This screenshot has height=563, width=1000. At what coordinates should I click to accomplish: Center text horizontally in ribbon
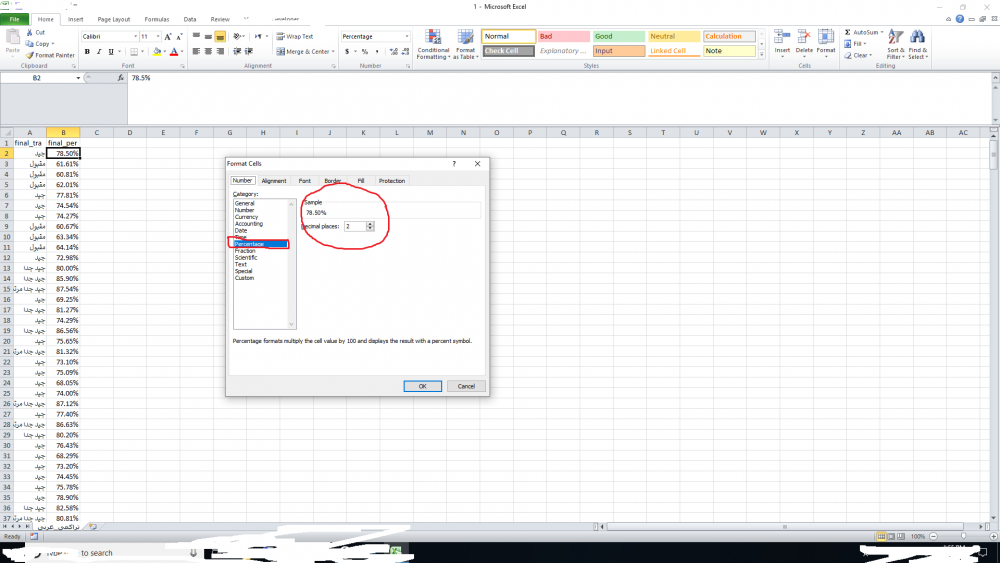pos(208,52)
